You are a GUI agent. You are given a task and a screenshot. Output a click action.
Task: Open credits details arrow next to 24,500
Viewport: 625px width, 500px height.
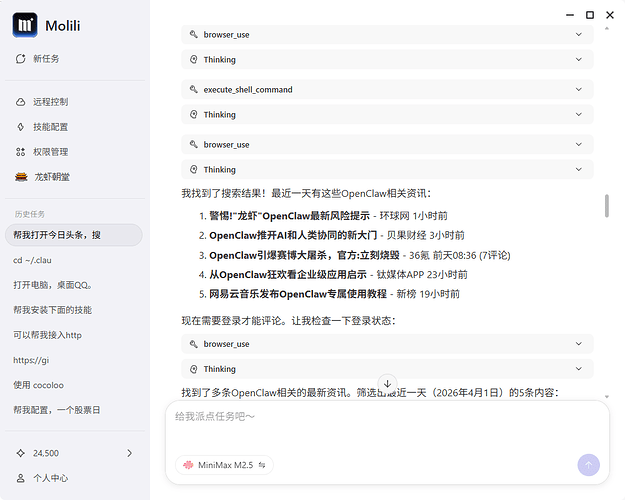point(130,453)
